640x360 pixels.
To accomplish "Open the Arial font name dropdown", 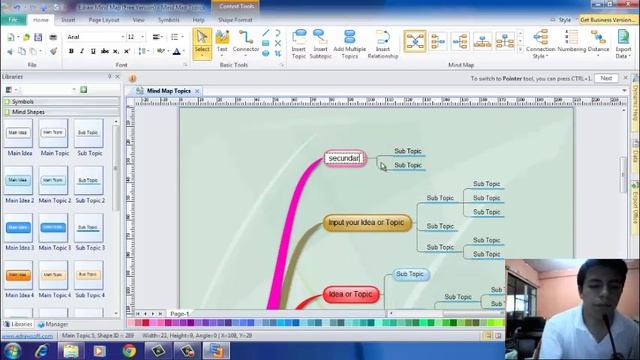I will point(122,37).
